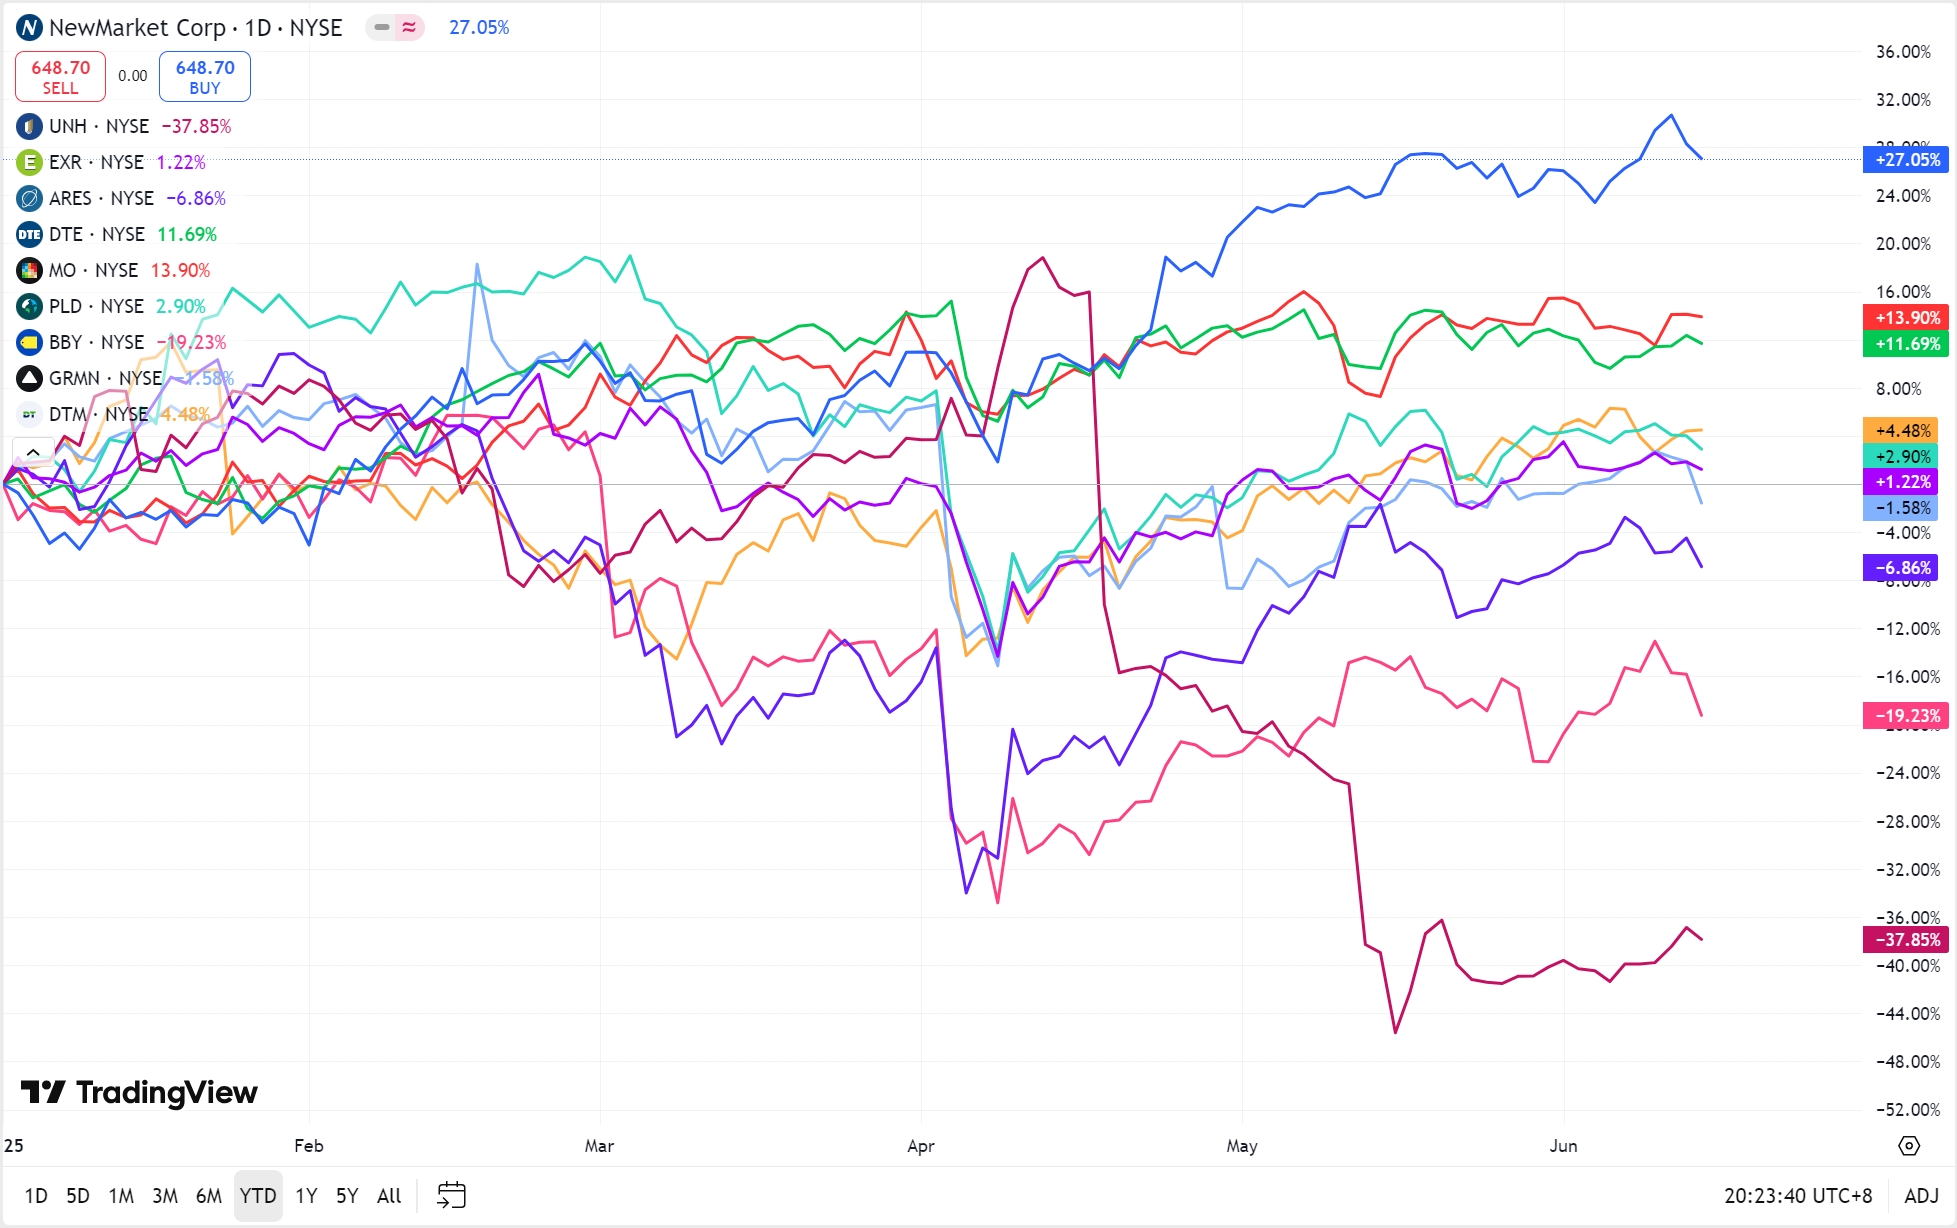Click the 648.70 SELL button
This screenshot has height=1228, width=1957.
[x=60, y=76]
